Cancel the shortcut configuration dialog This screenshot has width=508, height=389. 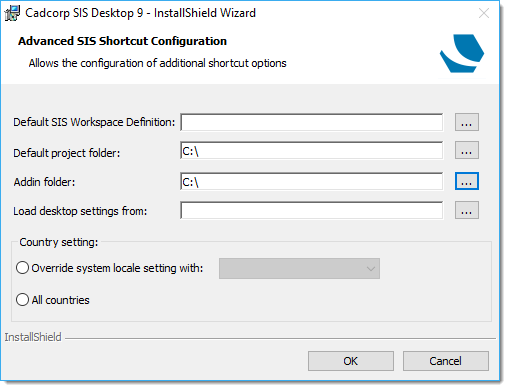446,361
